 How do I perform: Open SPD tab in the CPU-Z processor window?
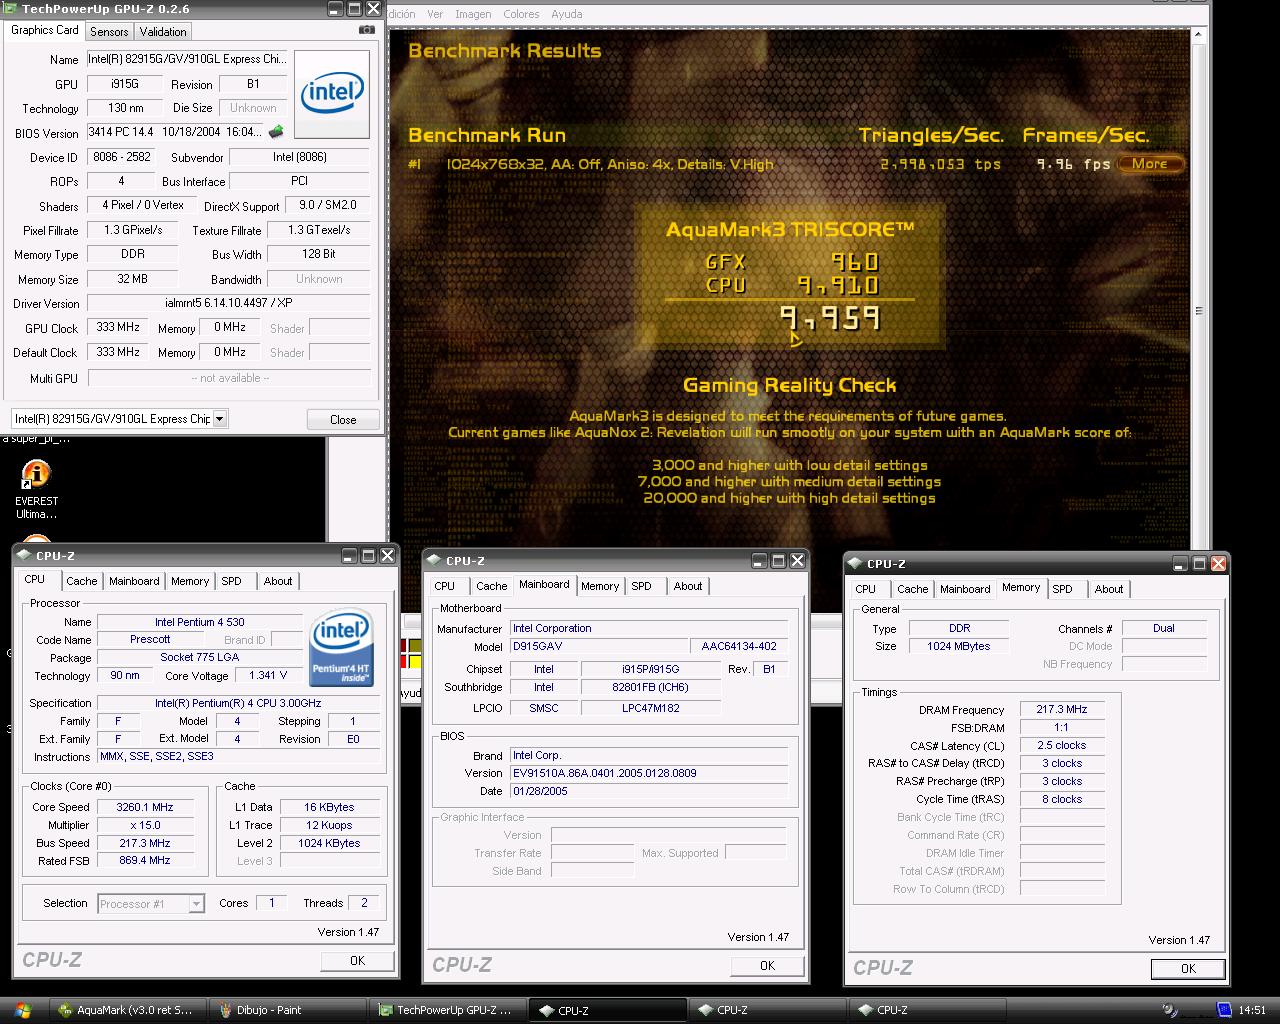231,581
